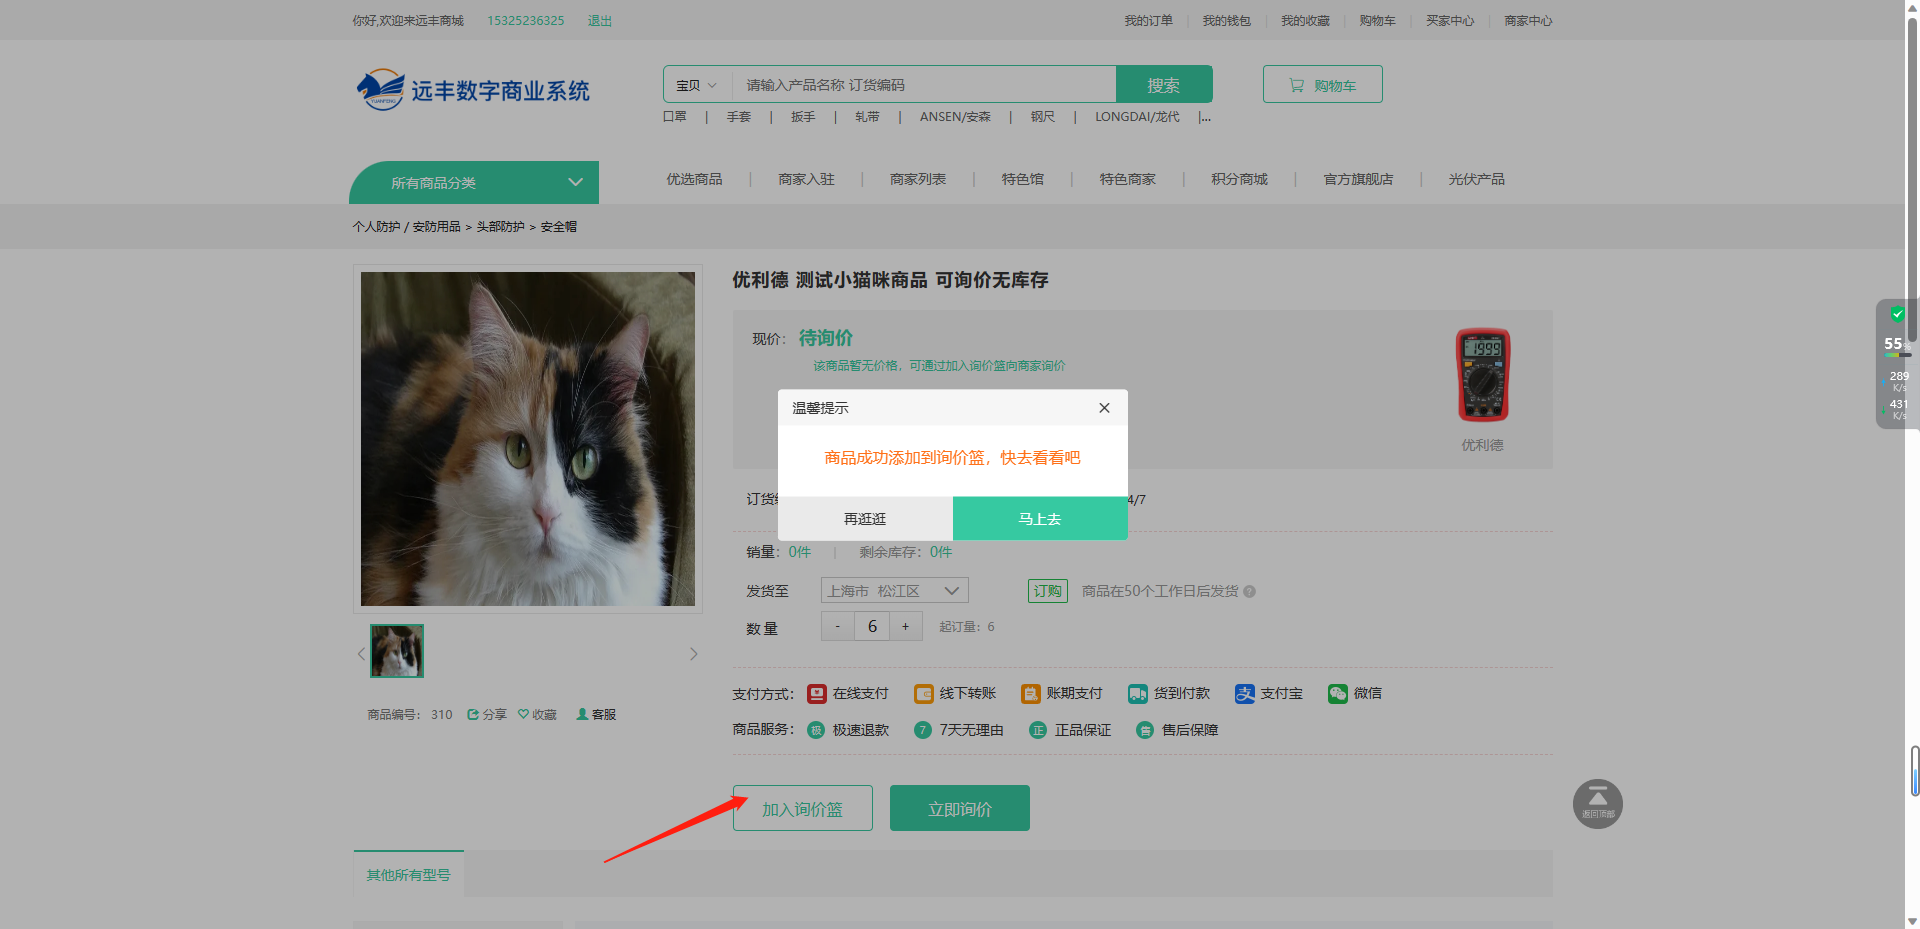Click the ANSEN/安森 hot keyword
Viewport: 1920px width, 929px height.
(955, 117)
